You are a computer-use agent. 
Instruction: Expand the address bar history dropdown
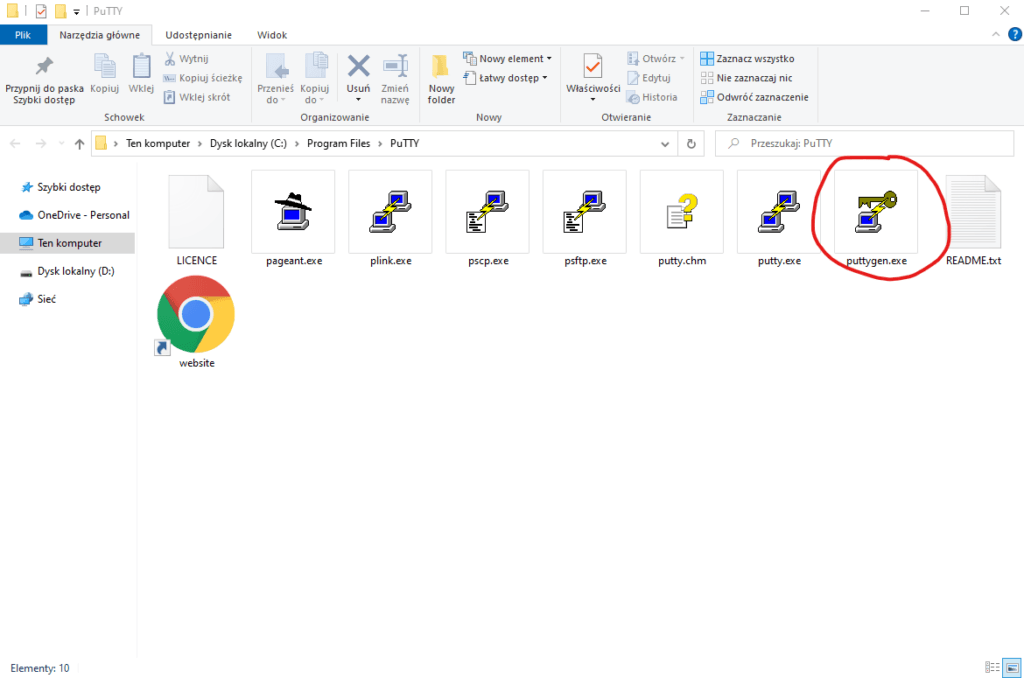(665, 144)
